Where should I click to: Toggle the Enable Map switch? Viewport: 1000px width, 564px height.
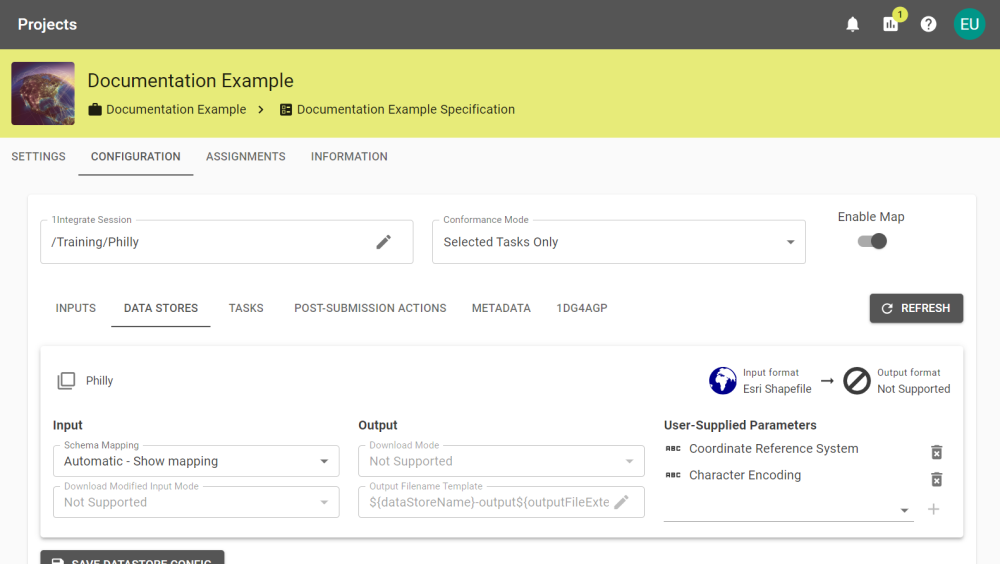[x=872, y=241]
